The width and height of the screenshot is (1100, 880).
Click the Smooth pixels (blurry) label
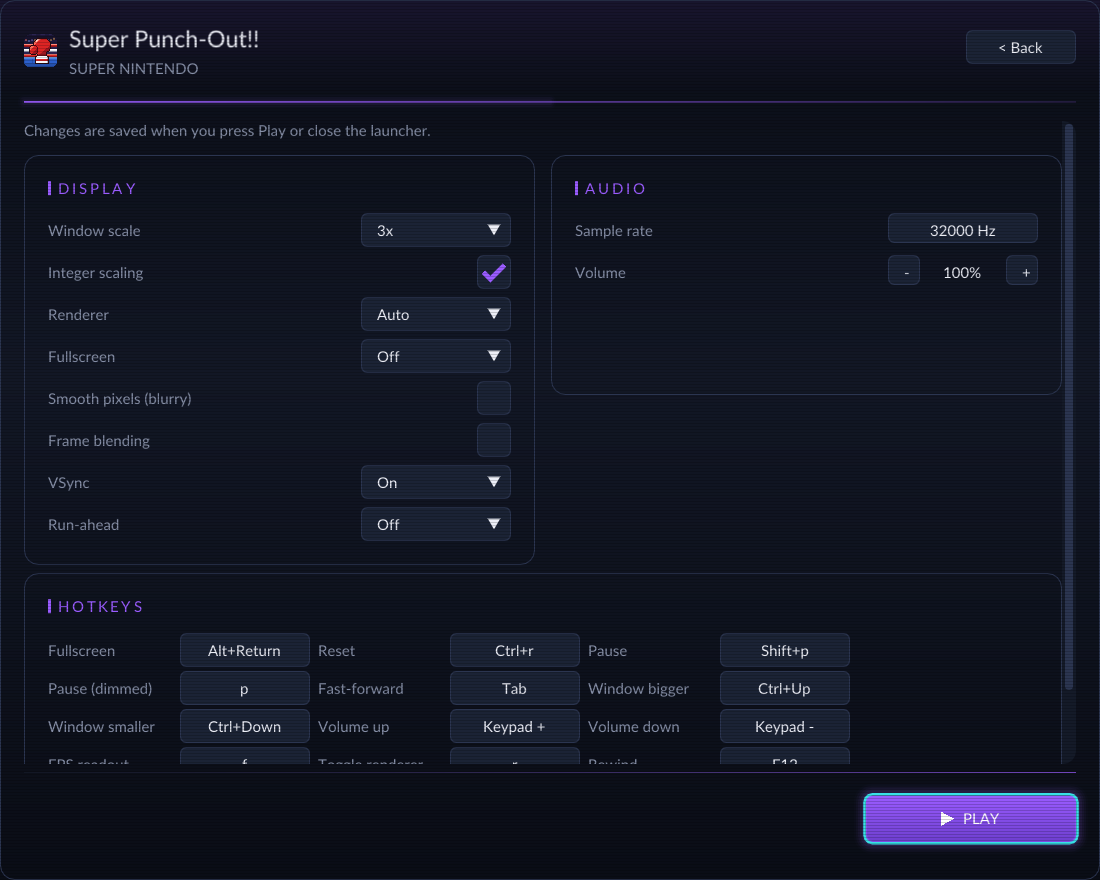coord(119,399)
